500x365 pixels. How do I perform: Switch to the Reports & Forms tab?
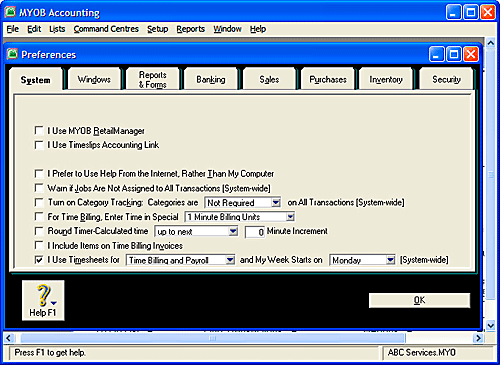153,79
